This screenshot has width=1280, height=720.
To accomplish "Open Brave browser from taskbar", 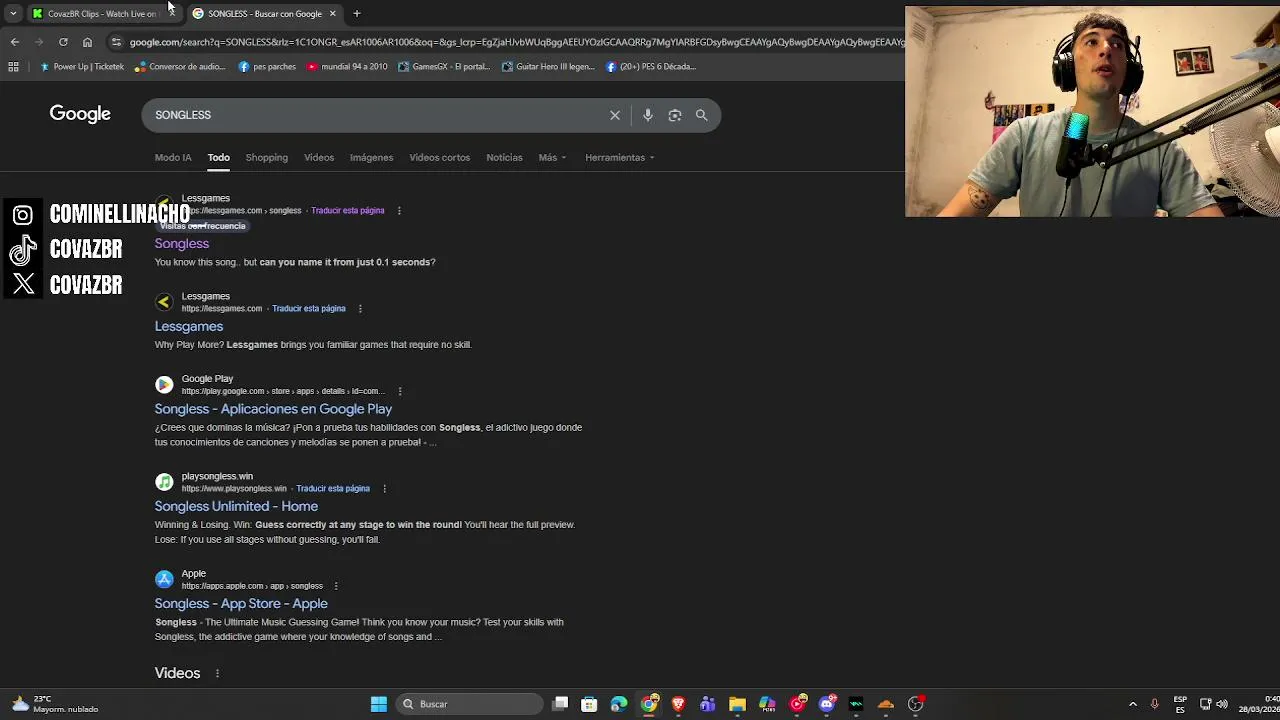I will [678, 704].
